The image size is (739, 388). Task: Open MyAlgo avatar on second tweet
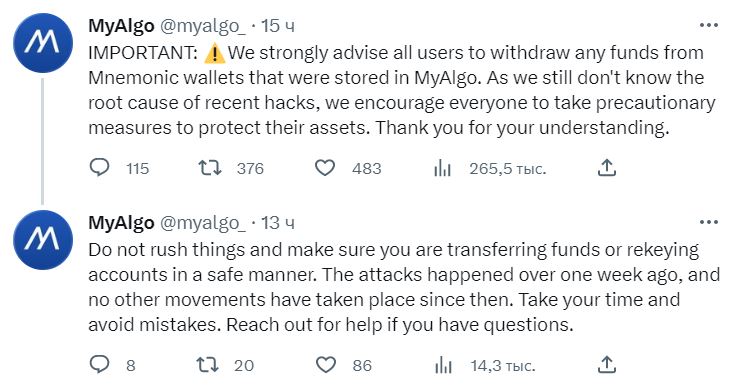[43, 239]
